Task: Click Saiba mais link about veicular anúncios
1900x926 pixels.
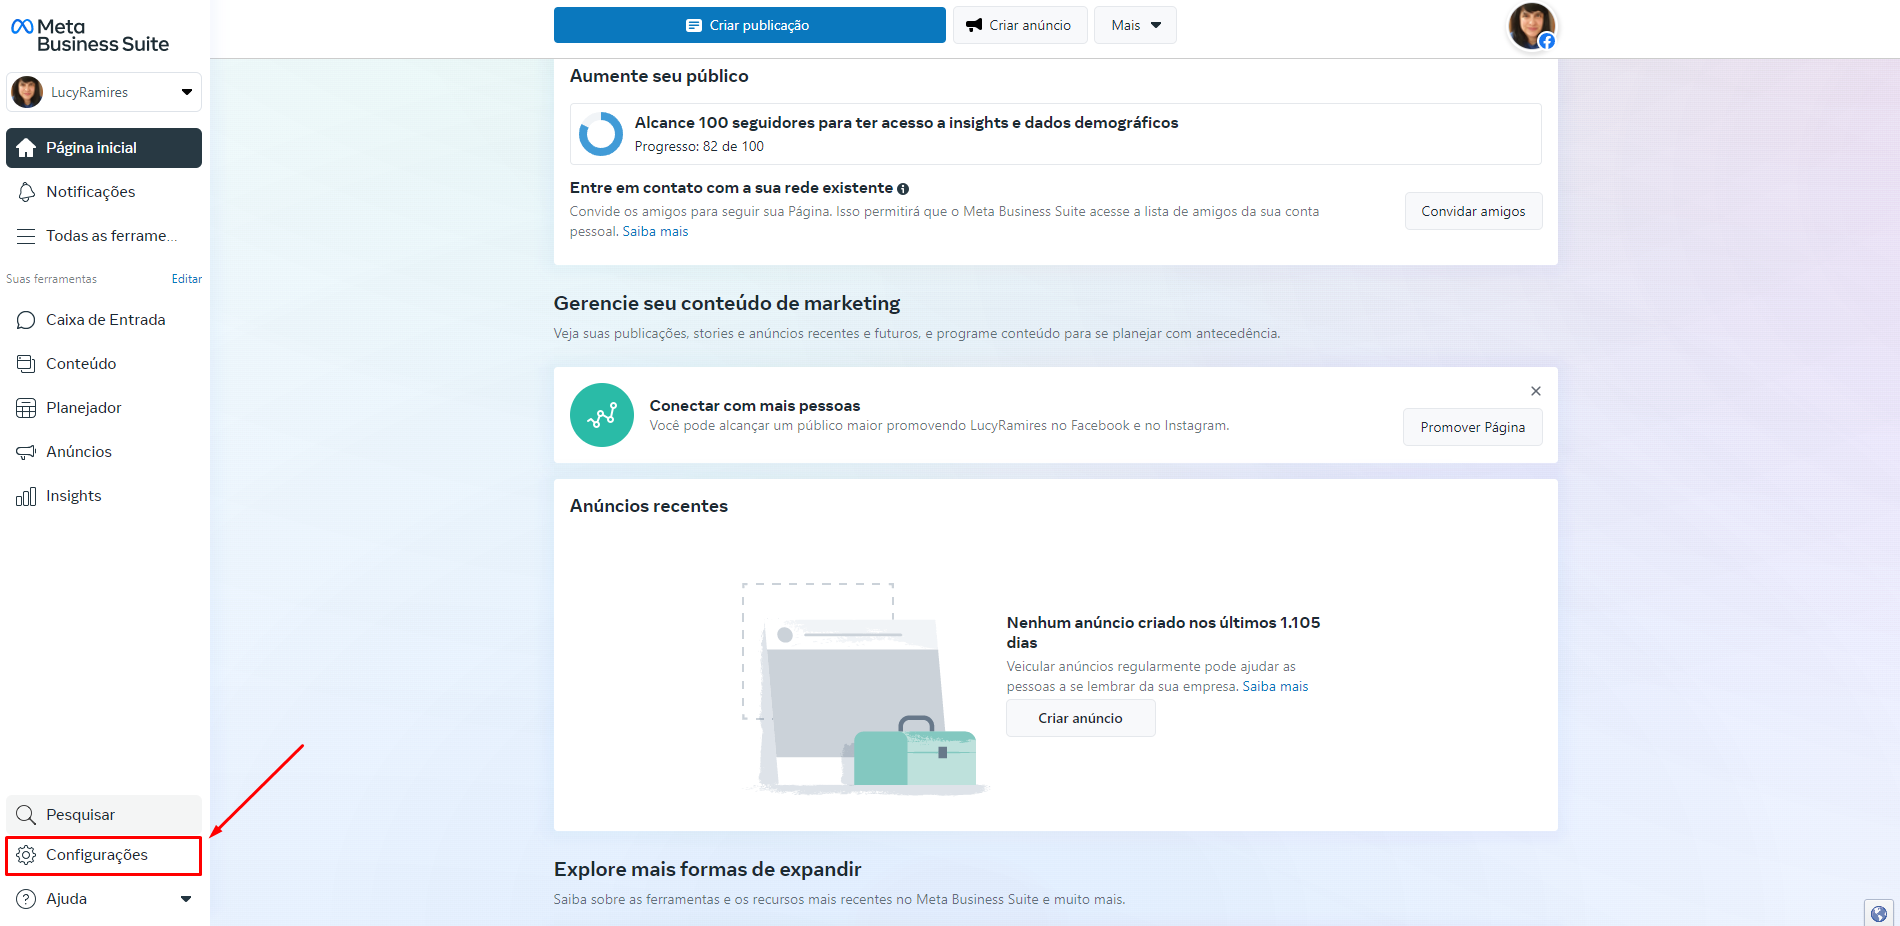Action: 1275,687
